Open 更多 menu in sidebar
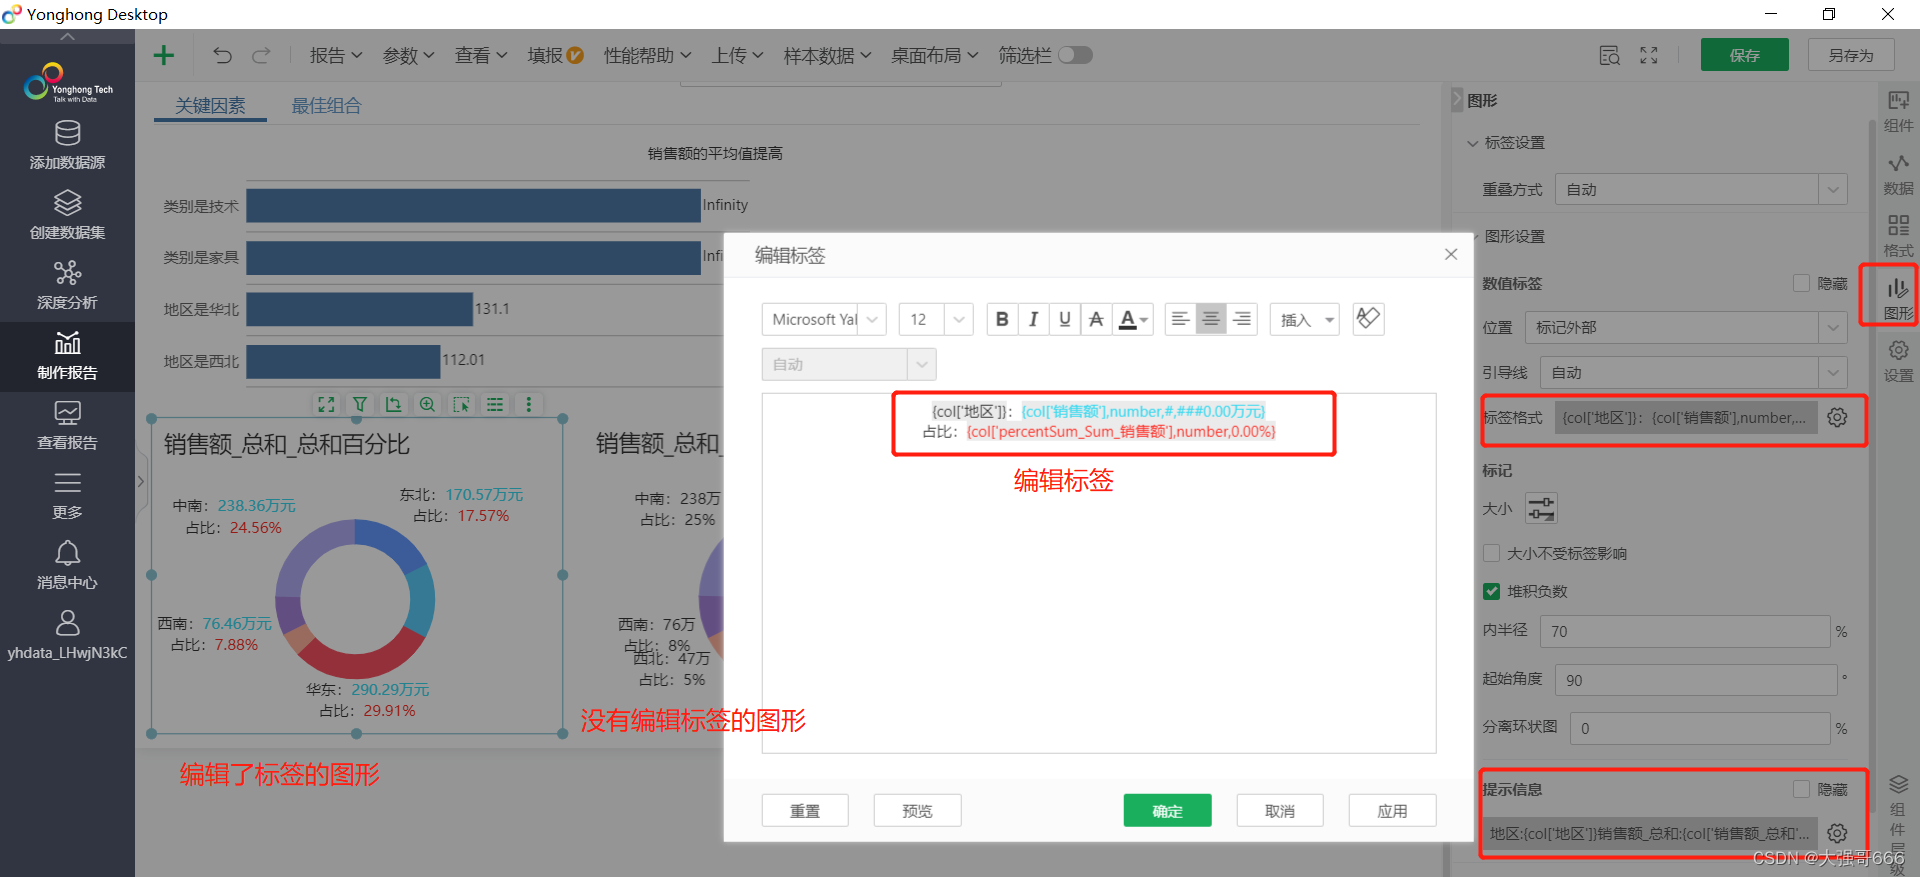The height and width of the screenshot is (877, 1920). coord(67,495)
